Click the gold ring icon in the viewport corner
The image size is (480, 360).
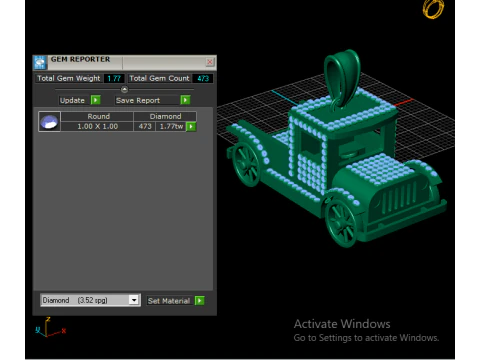pyautogui.click(x=433, y=8)
